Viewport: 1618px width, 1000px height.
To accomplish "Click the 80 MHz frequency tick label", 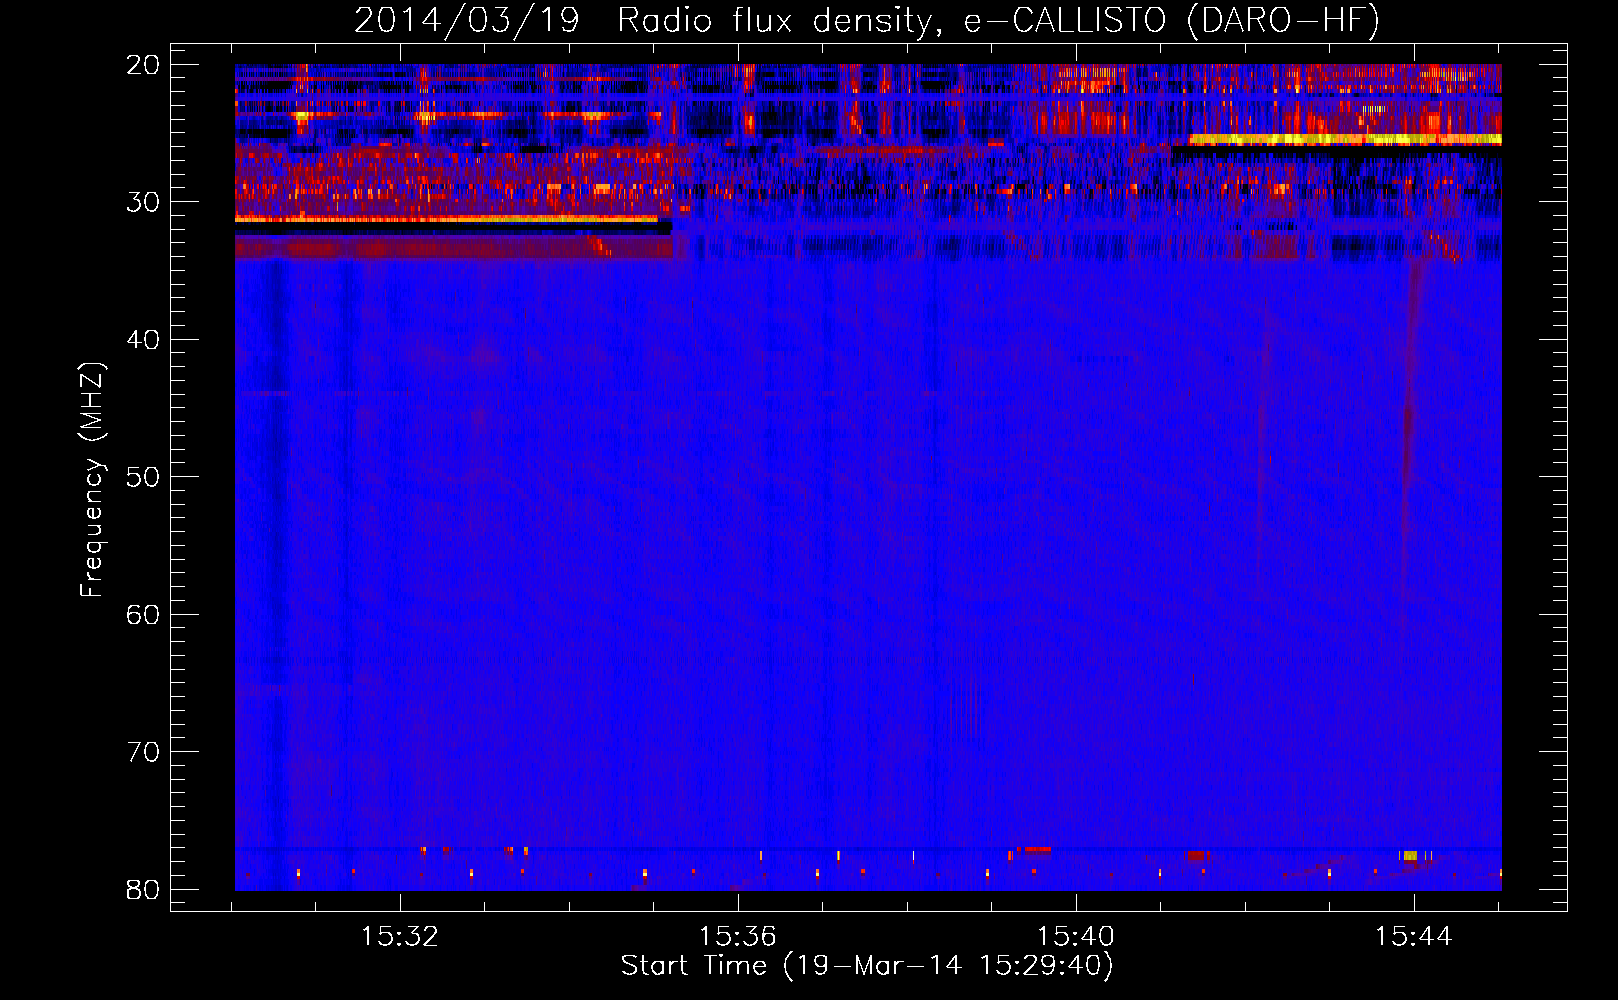I will (x=143, y=889).
